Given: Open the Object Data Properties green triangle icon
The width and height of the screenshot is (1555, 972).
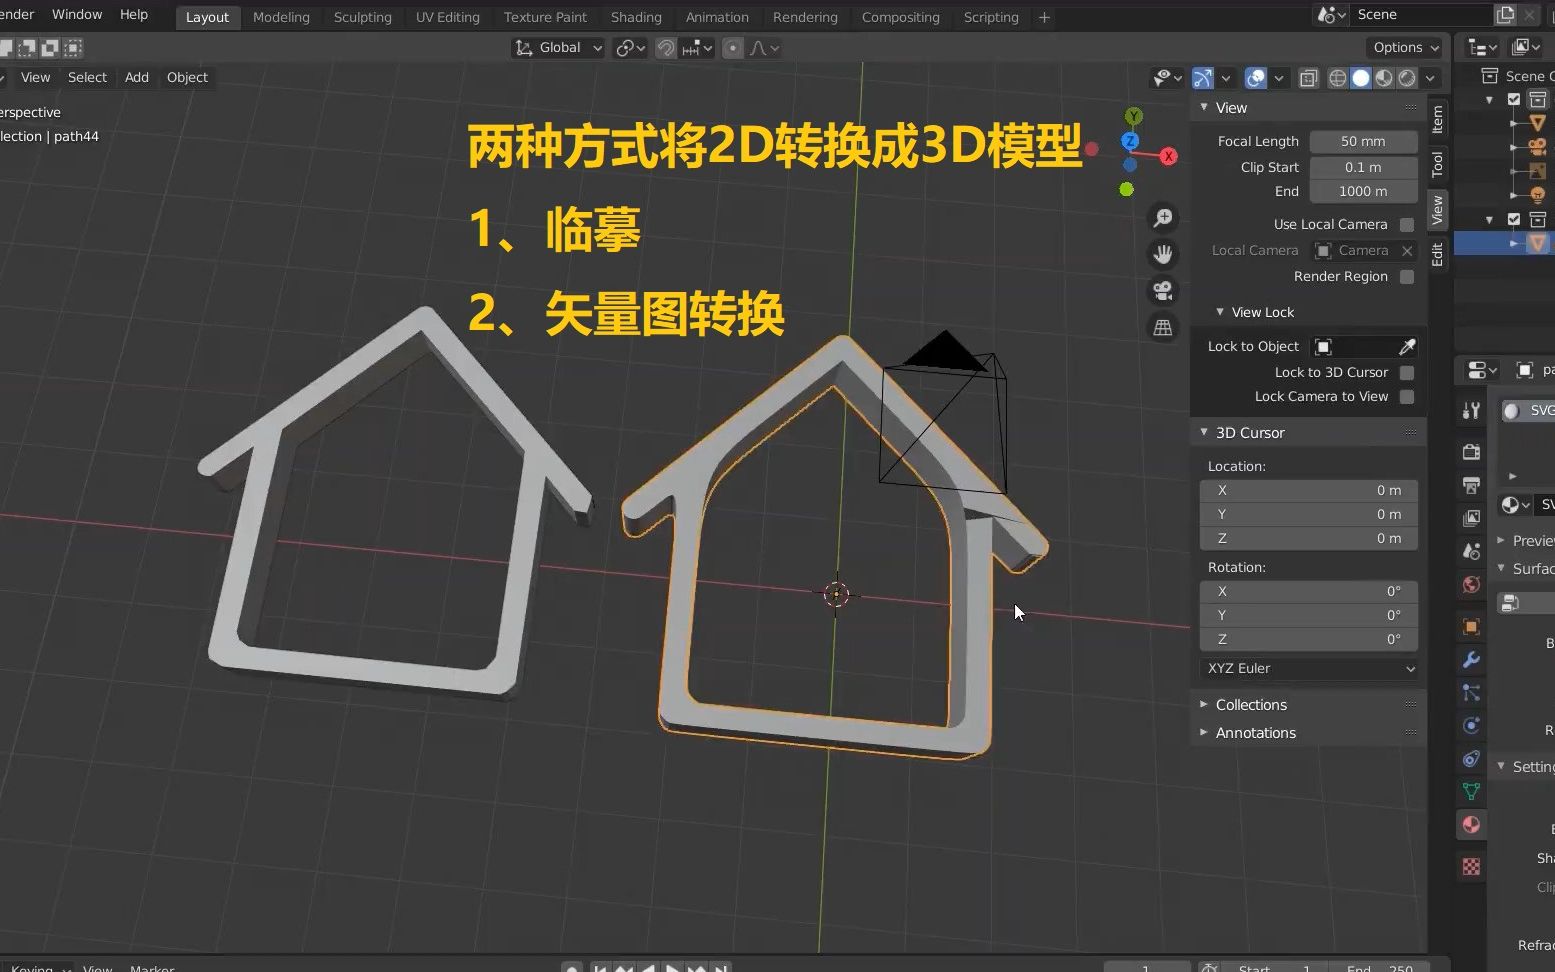Looking at the screenshot, I should point(1470,790).
